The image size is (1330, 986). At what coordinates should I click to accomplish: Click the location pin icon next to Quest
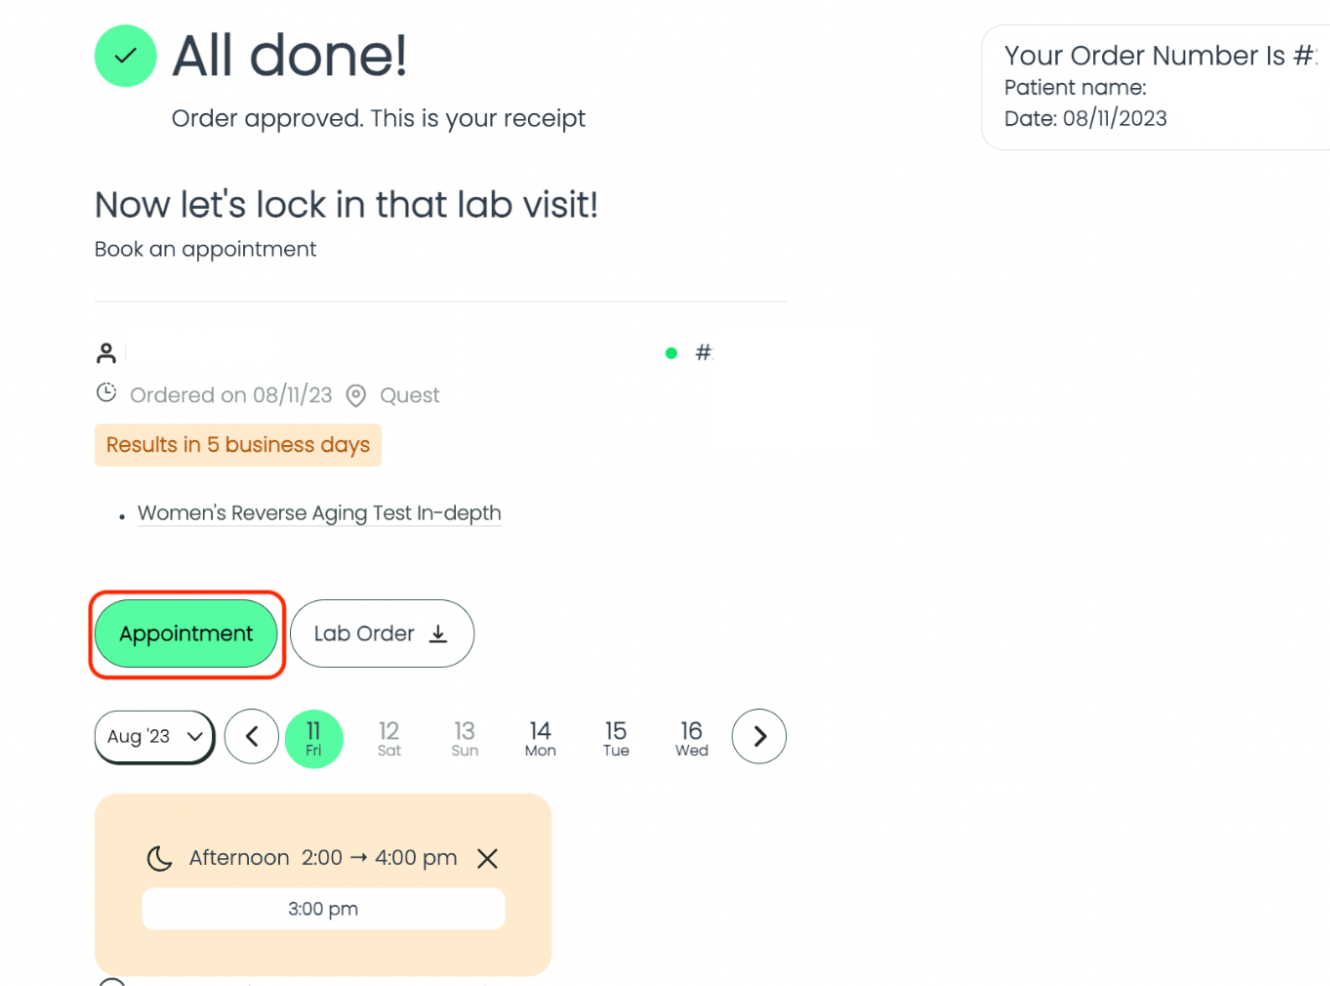click(x=356, y=396)
